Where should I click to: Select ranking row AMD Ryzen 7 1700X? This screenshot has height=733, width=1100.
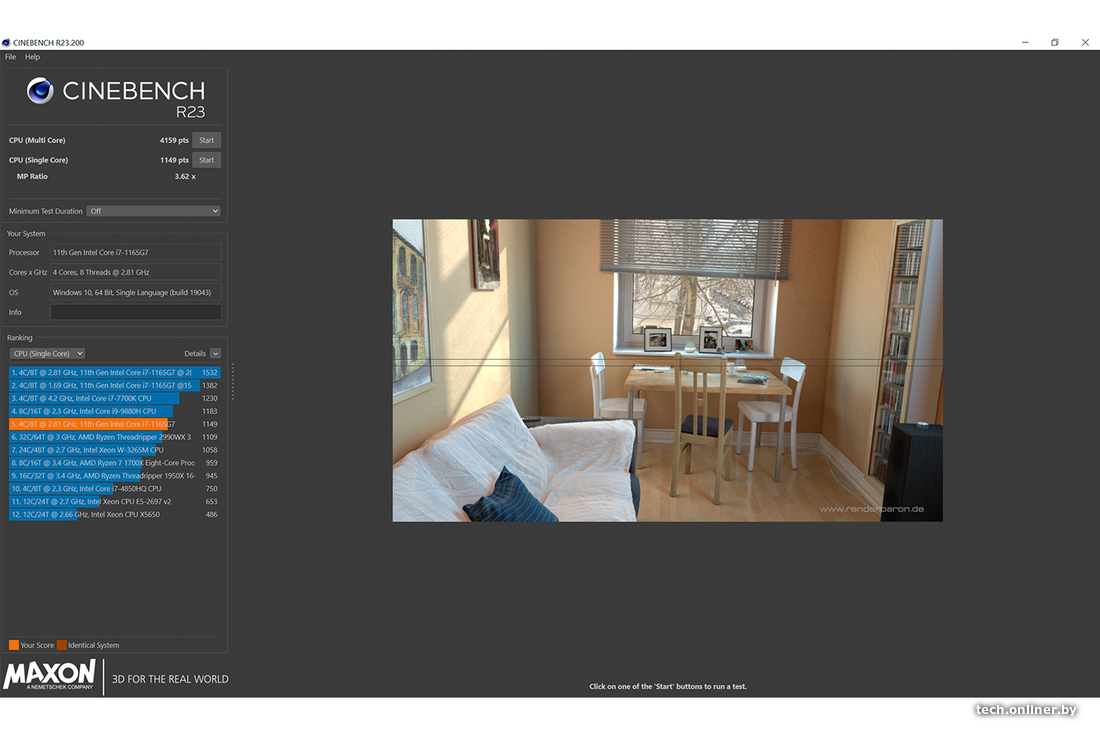(x=115, y=463)
